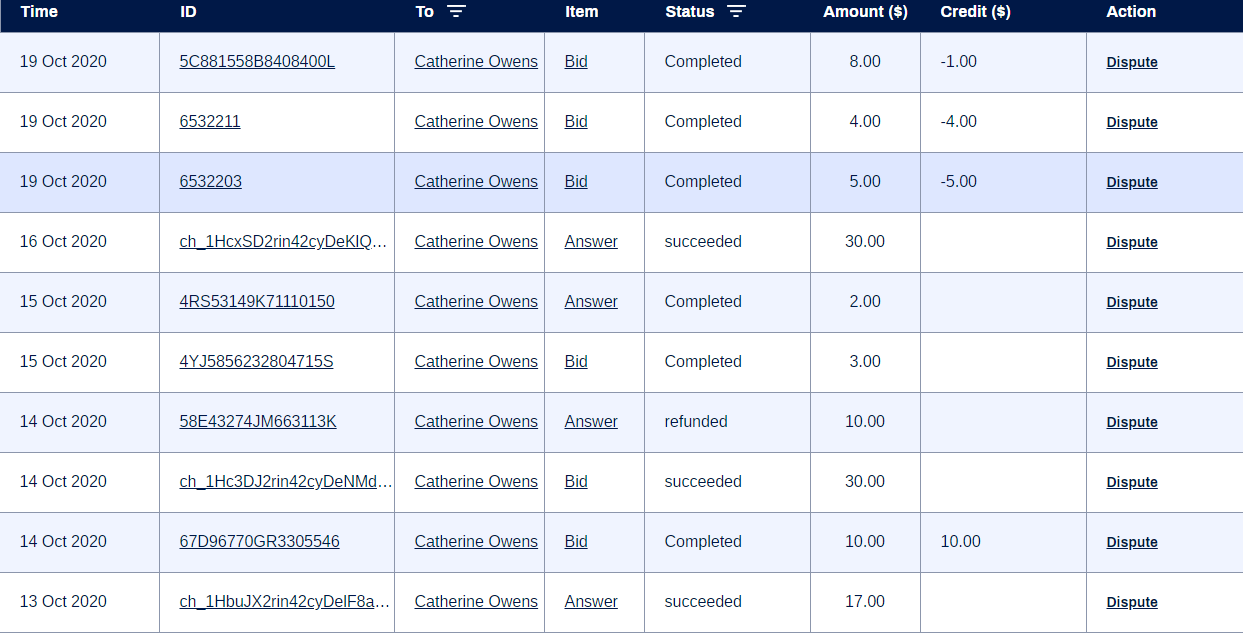Click the Amount ($) column header
This screenshot has height=635, width=1243.
[x=864, y=12]
